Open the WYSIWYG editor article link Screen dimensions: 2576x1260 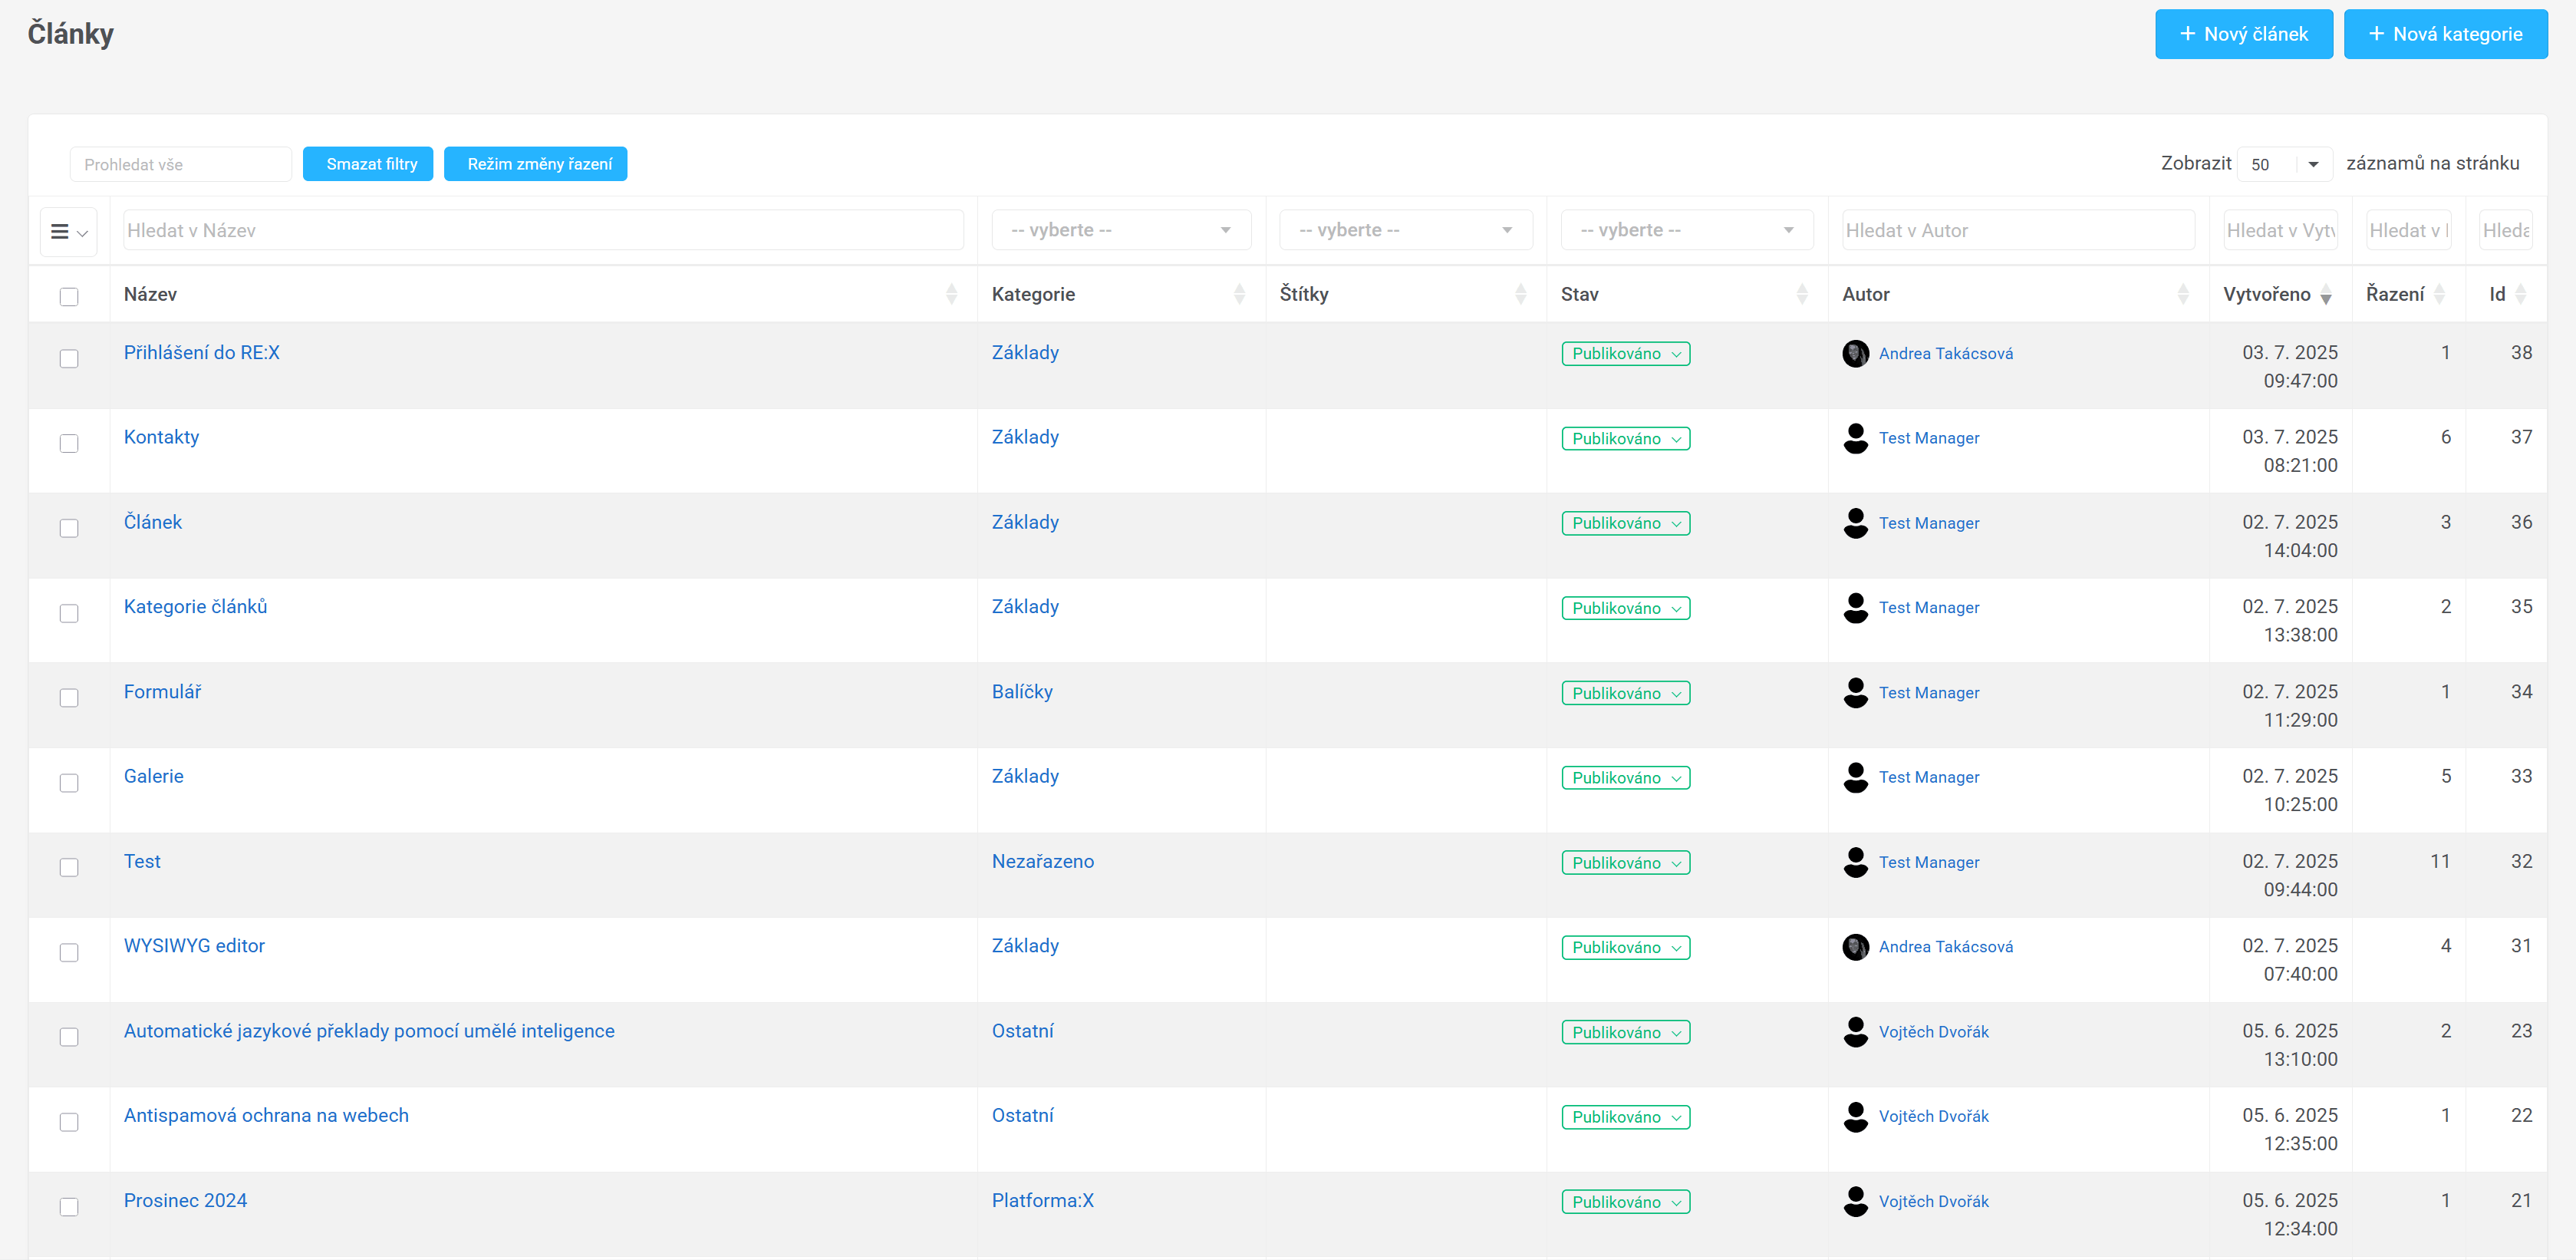pyautogui.click(x=194, y=946)
